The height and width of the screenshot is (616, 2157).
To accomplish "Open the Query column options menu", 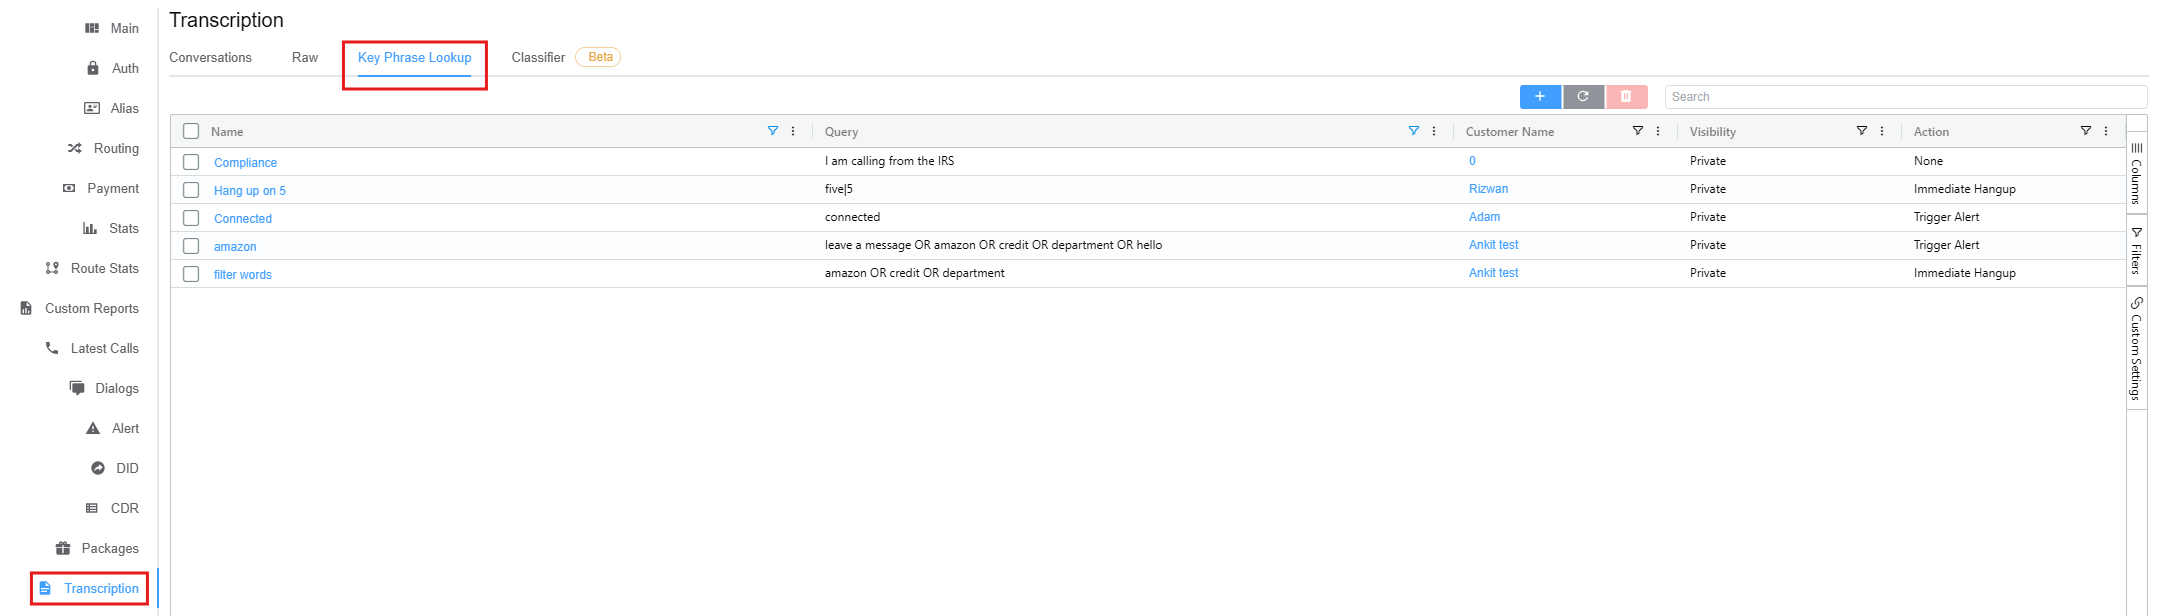I will [x=1434, y=131].
